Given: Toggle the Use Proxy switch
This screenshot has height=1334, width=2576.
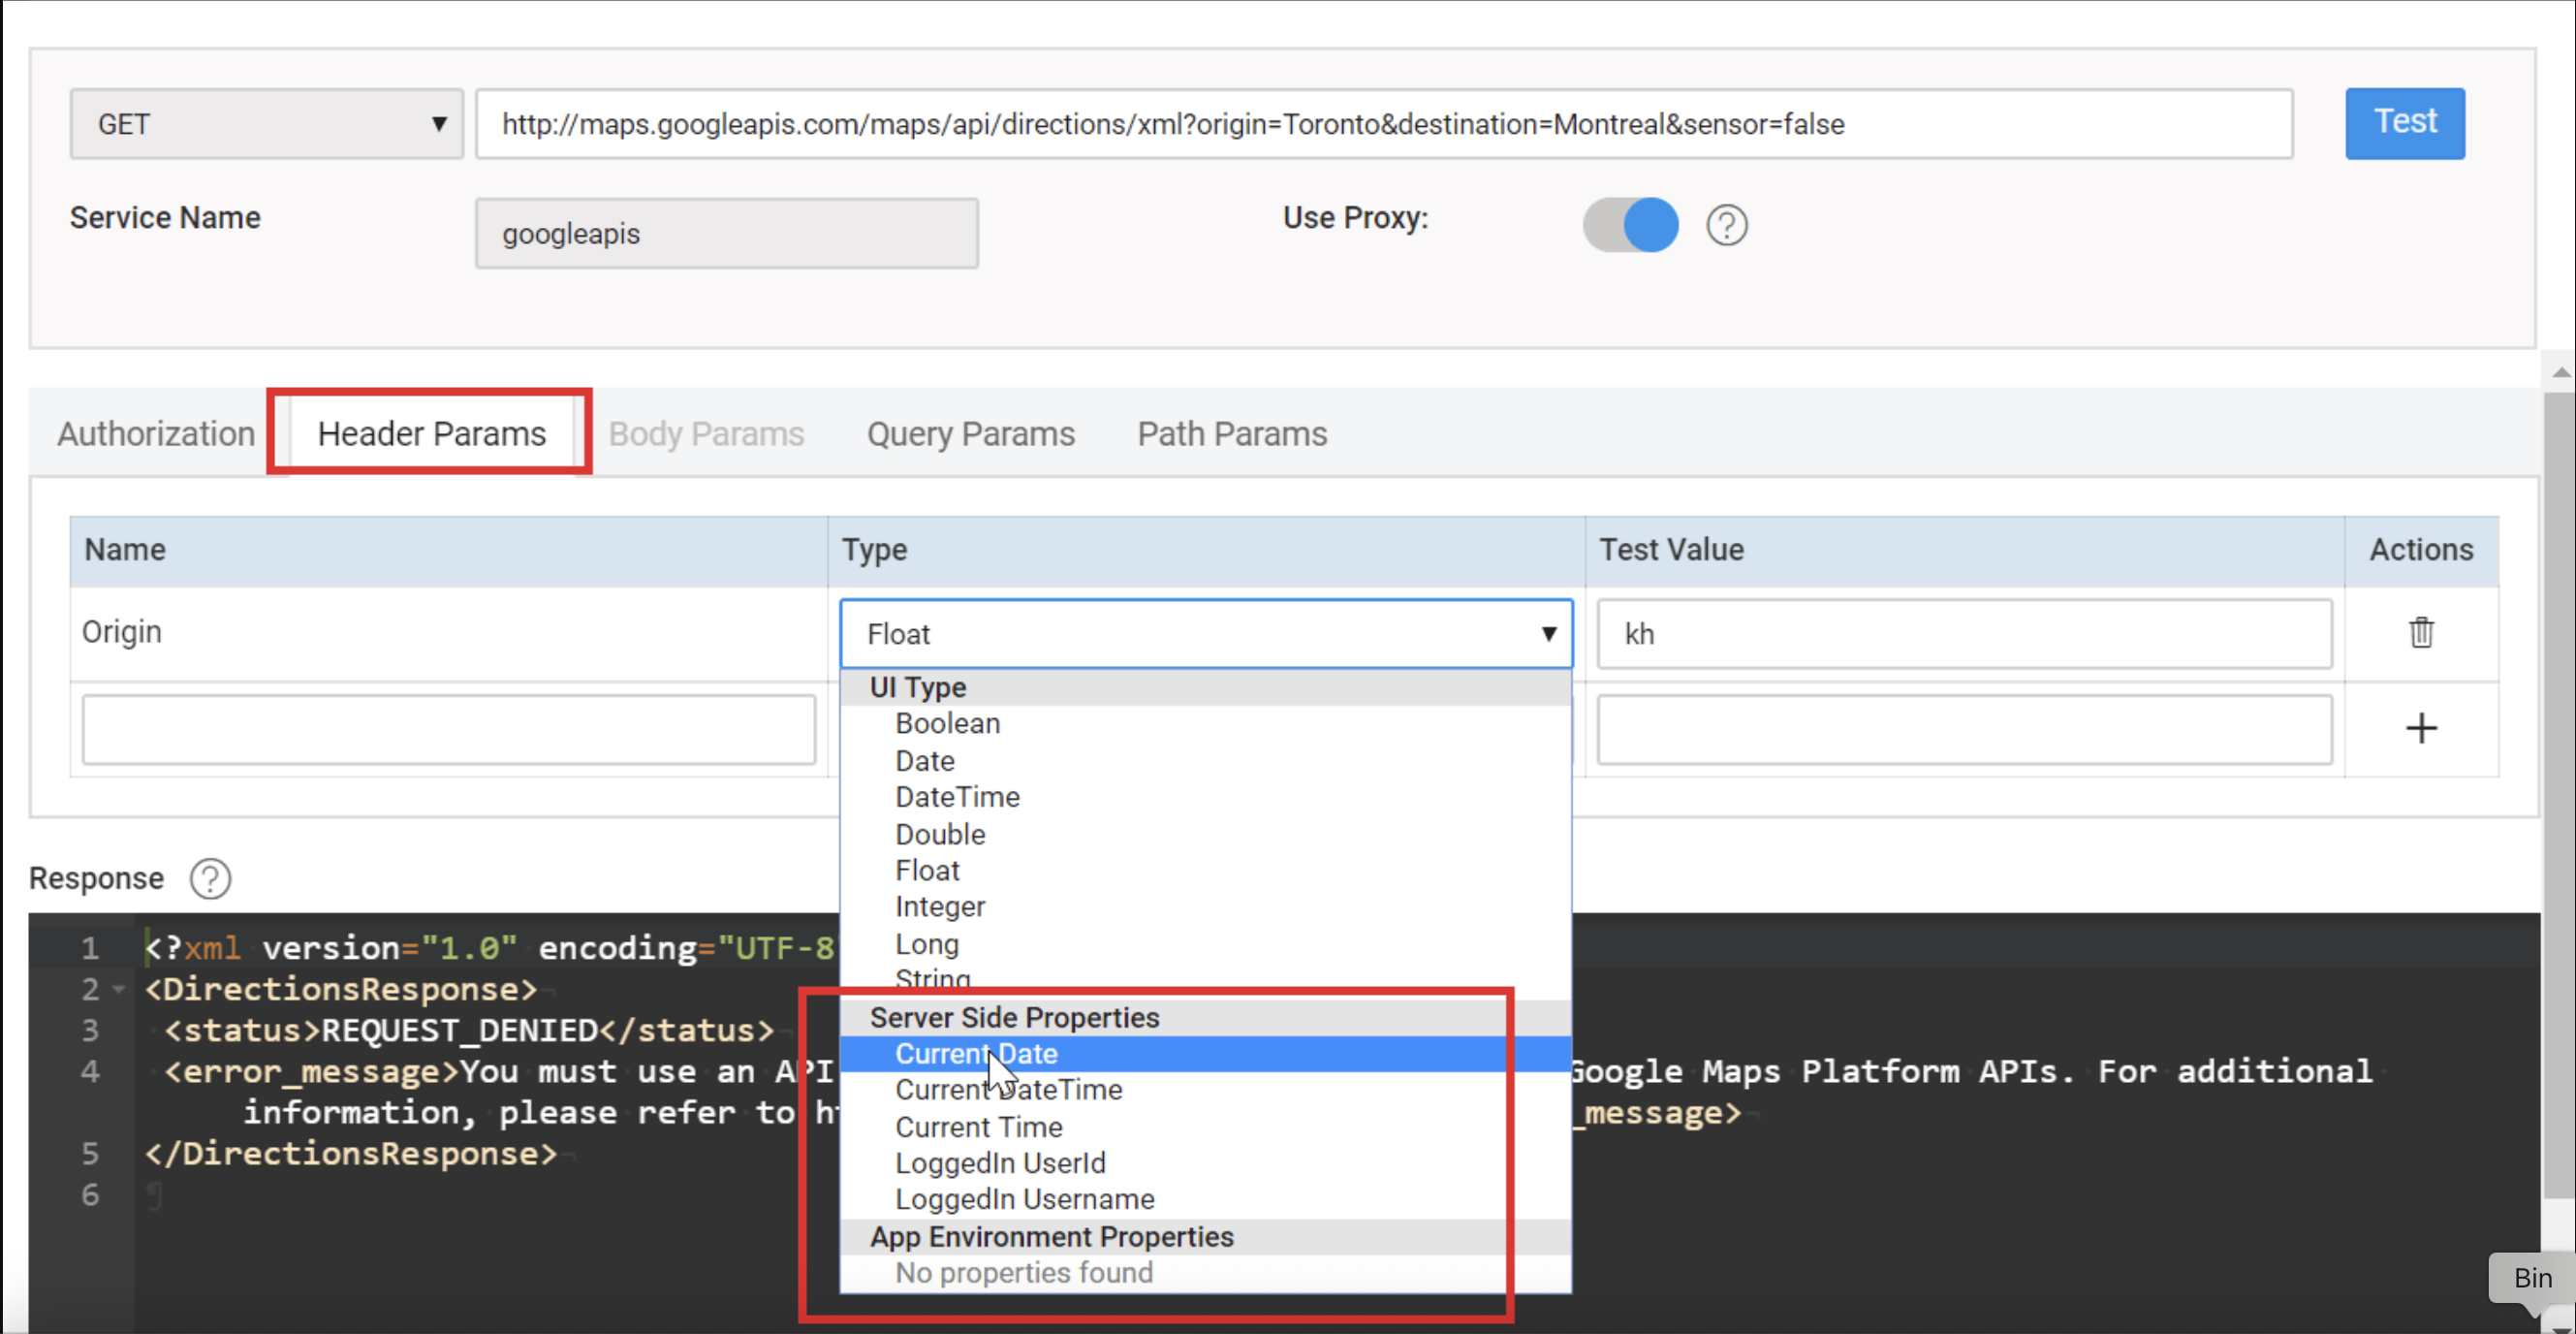Looking at the screenshot, I should click(1630, 225).
